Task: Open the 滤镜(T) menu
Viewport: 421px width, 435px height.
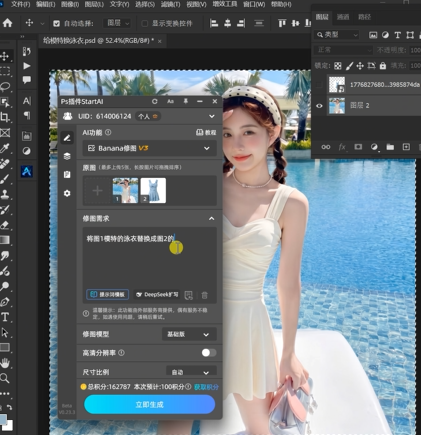Action: (171, 4)
